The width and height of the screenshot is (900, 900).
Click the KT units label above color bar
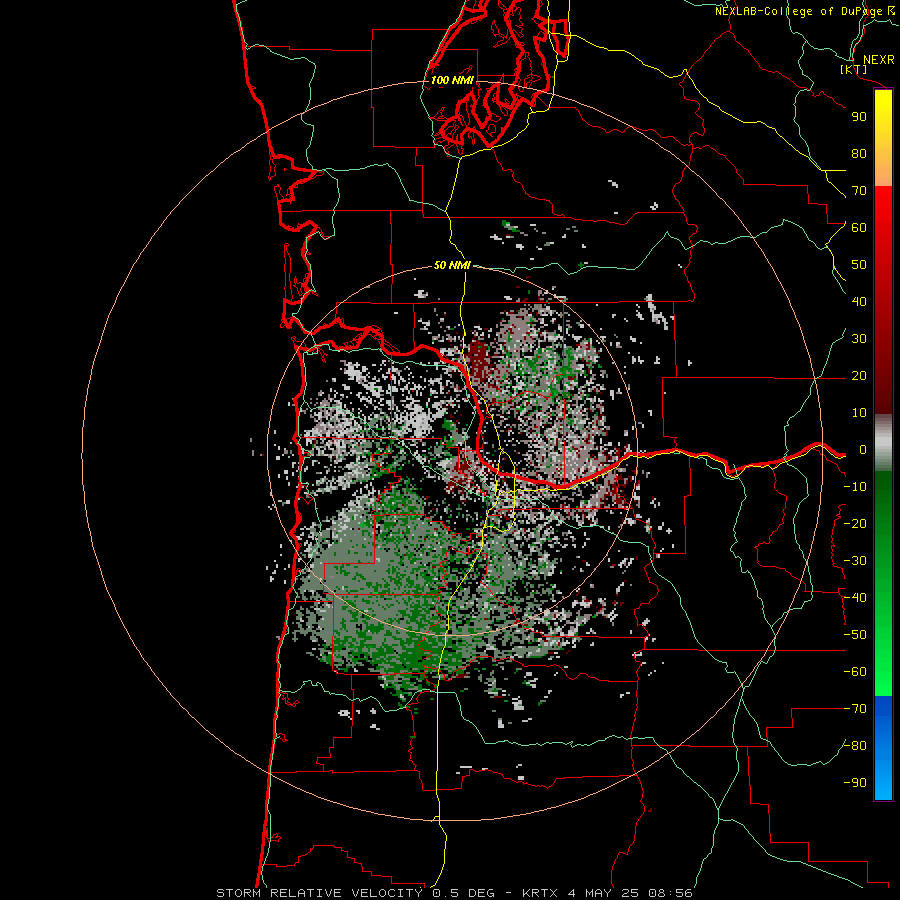[854, 69]
